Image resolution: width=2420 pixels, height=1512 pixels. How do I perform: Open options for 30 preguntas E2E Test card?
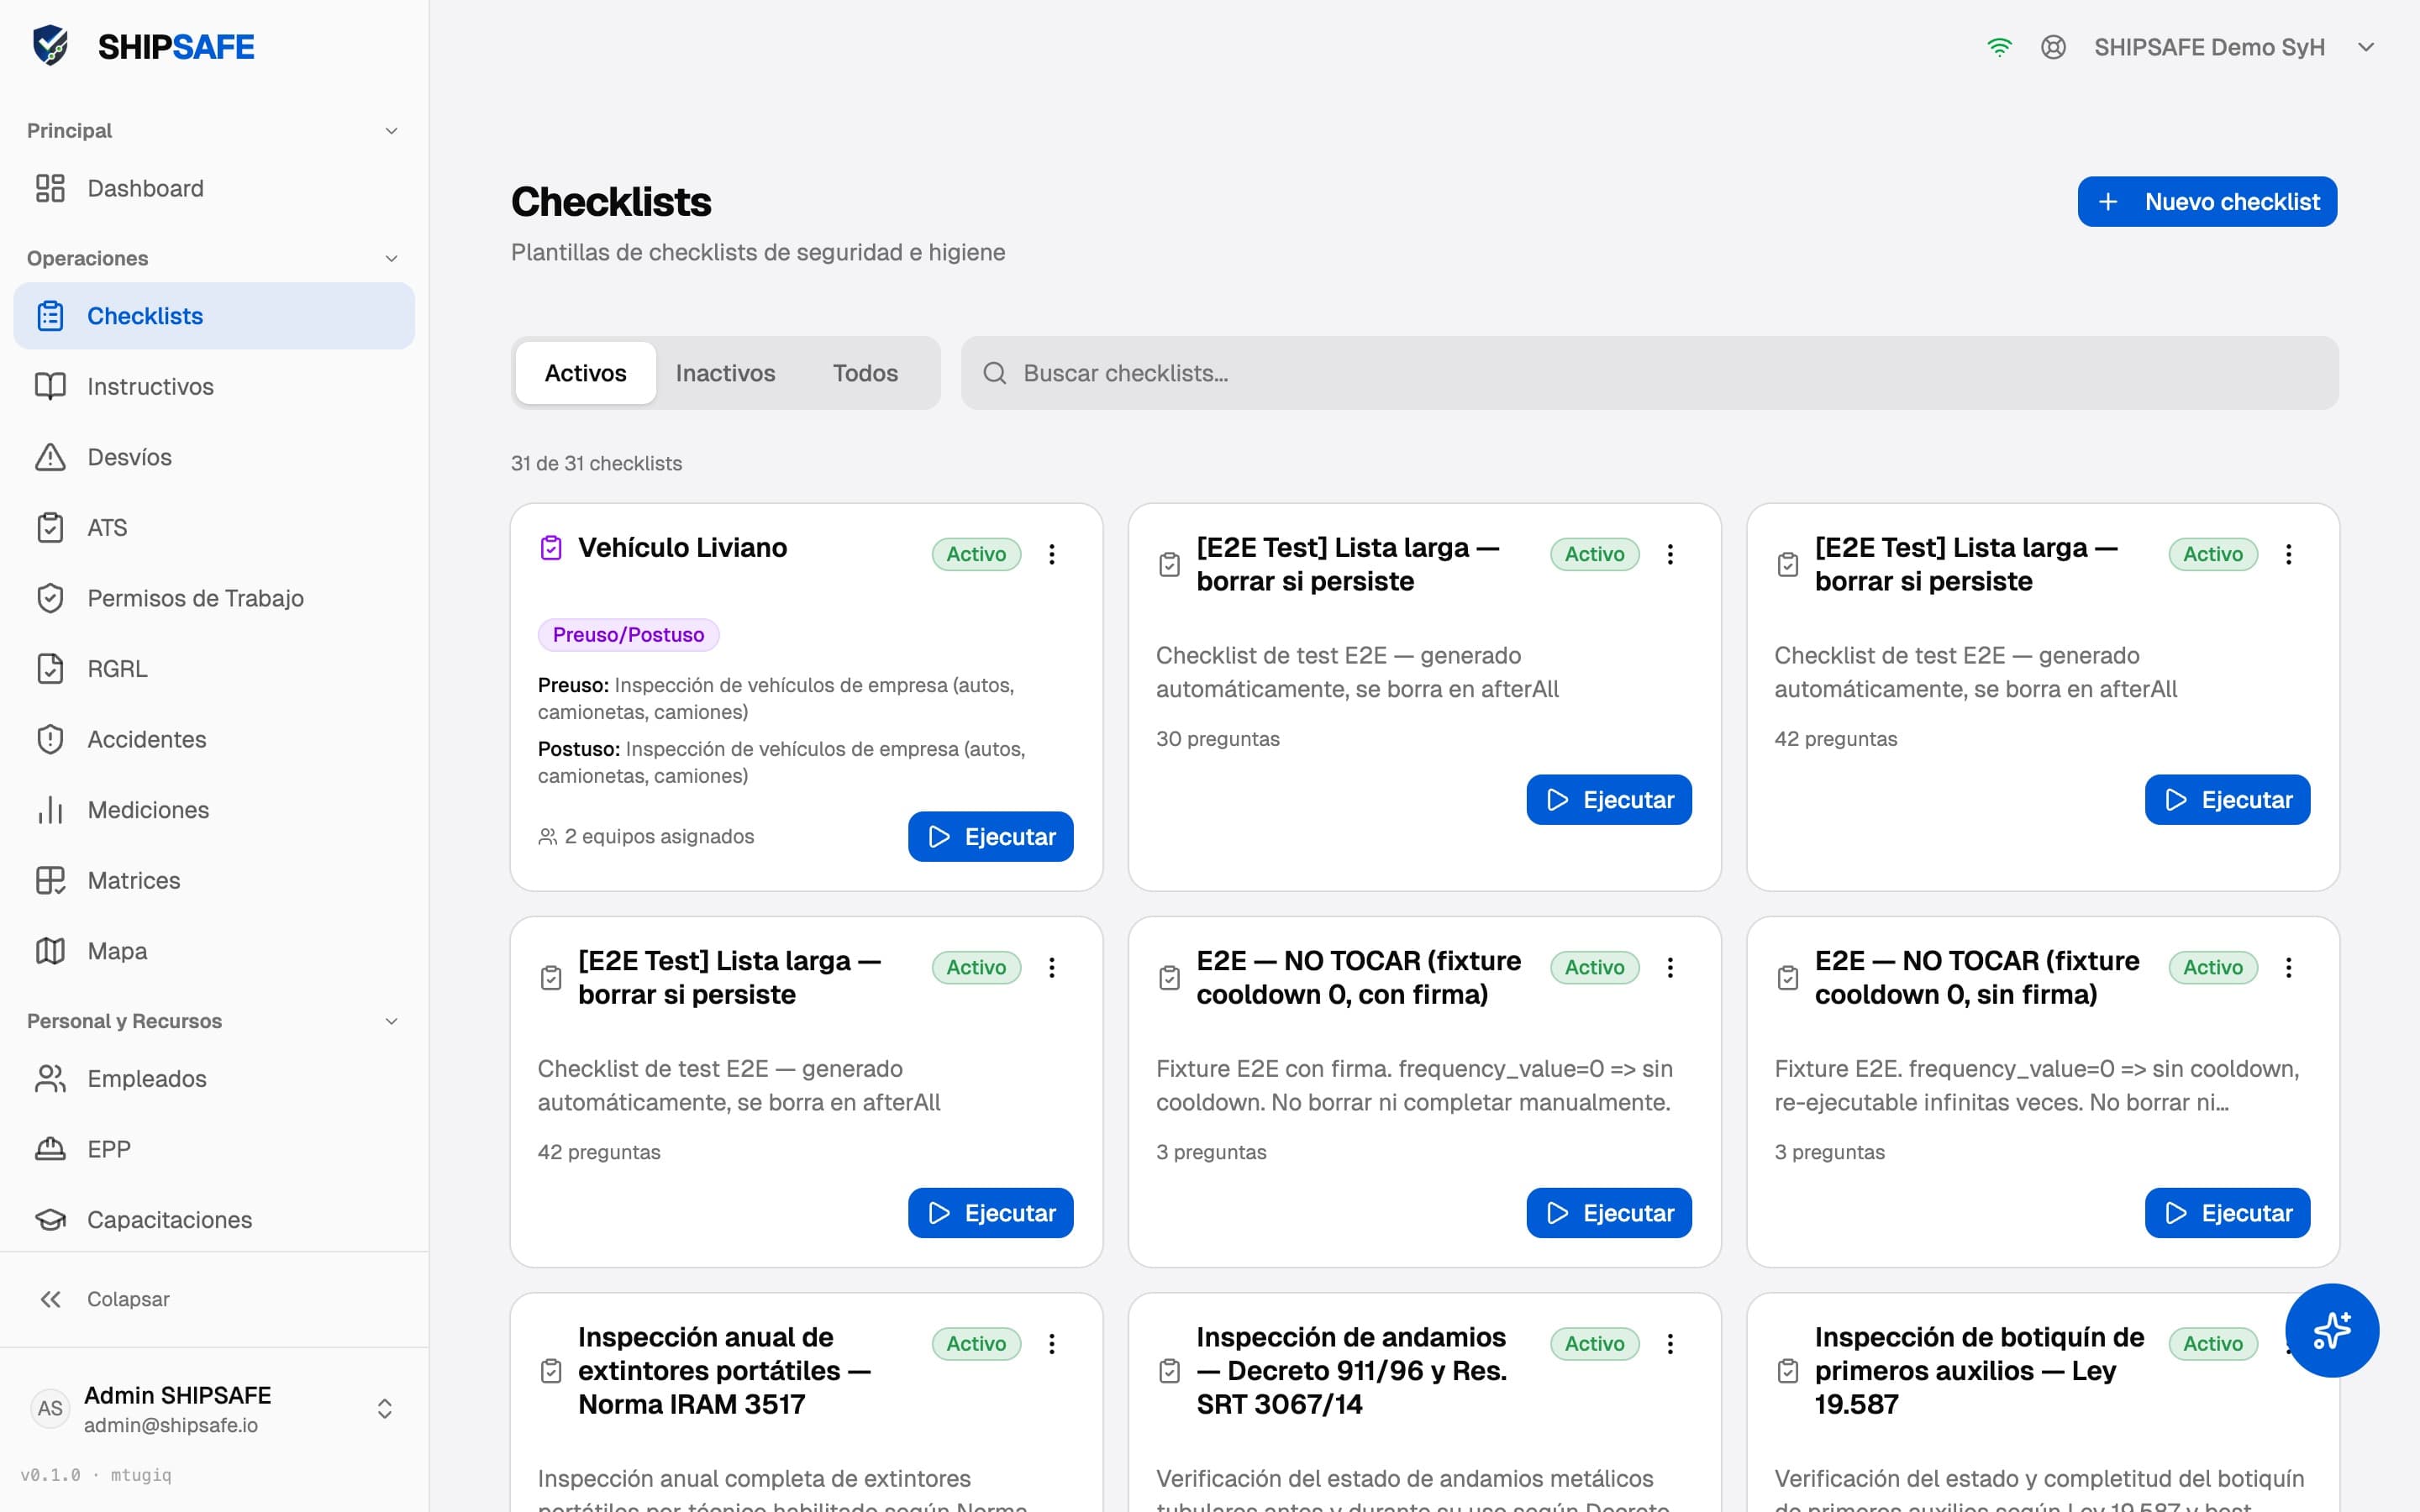tap(1670, 554)
